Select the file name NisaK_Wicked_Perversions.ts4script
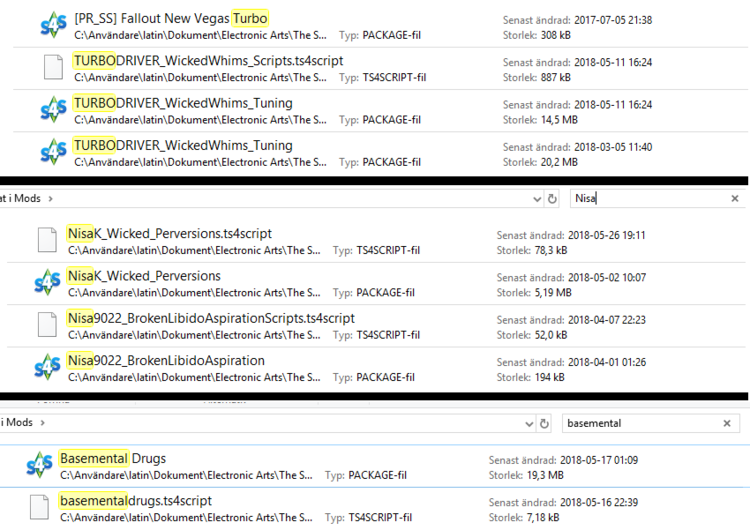Screen dimensions: 750x530 point(169,233)
